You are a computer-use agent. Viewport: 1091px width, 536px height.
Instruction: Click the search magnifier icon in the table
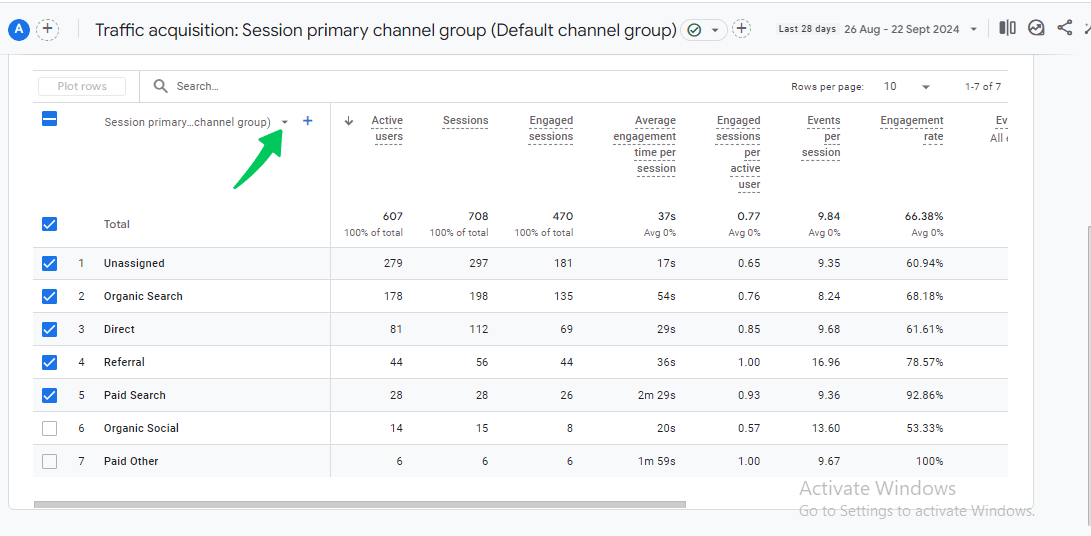161,86
